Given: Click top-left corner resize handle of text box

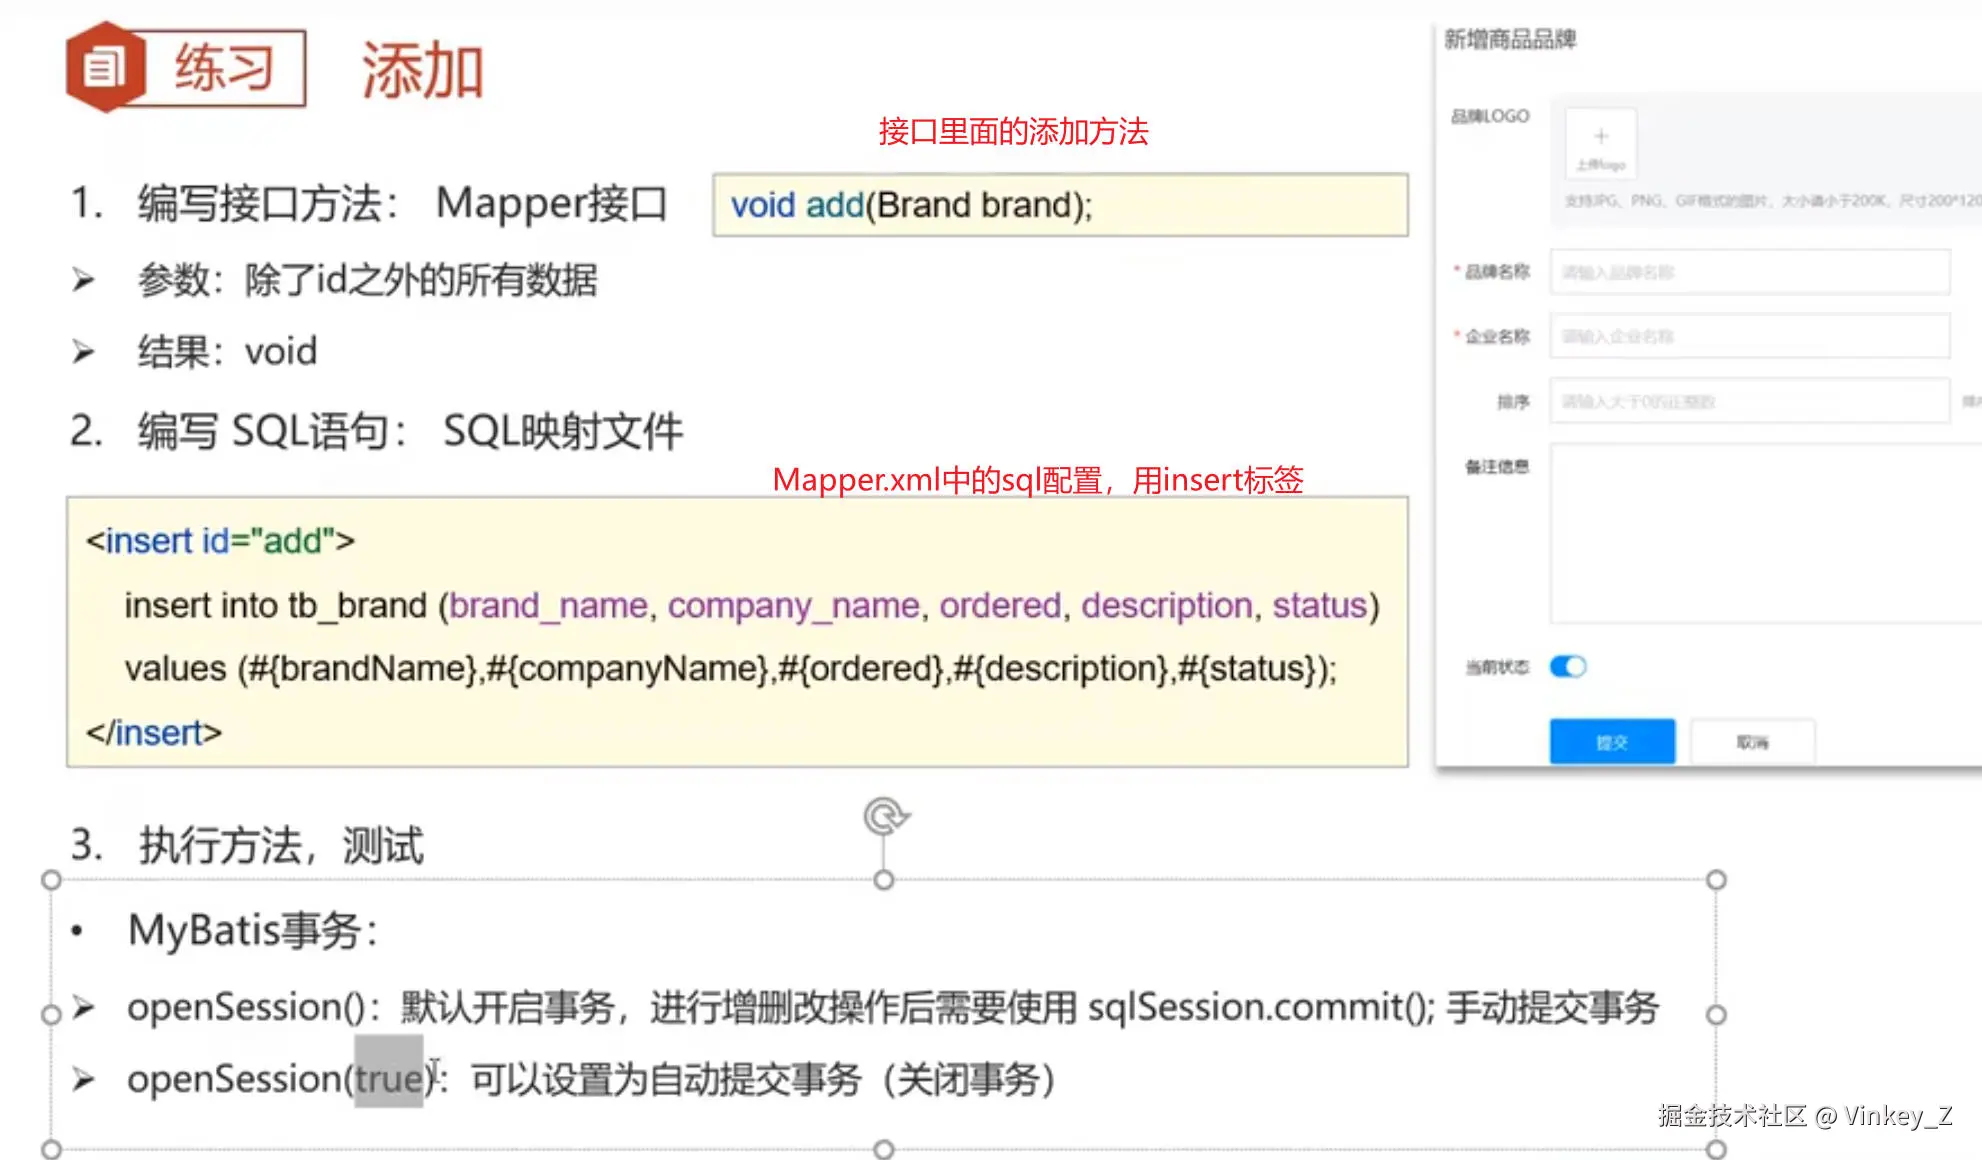Looking at the screenshot, I should point(51,880).
